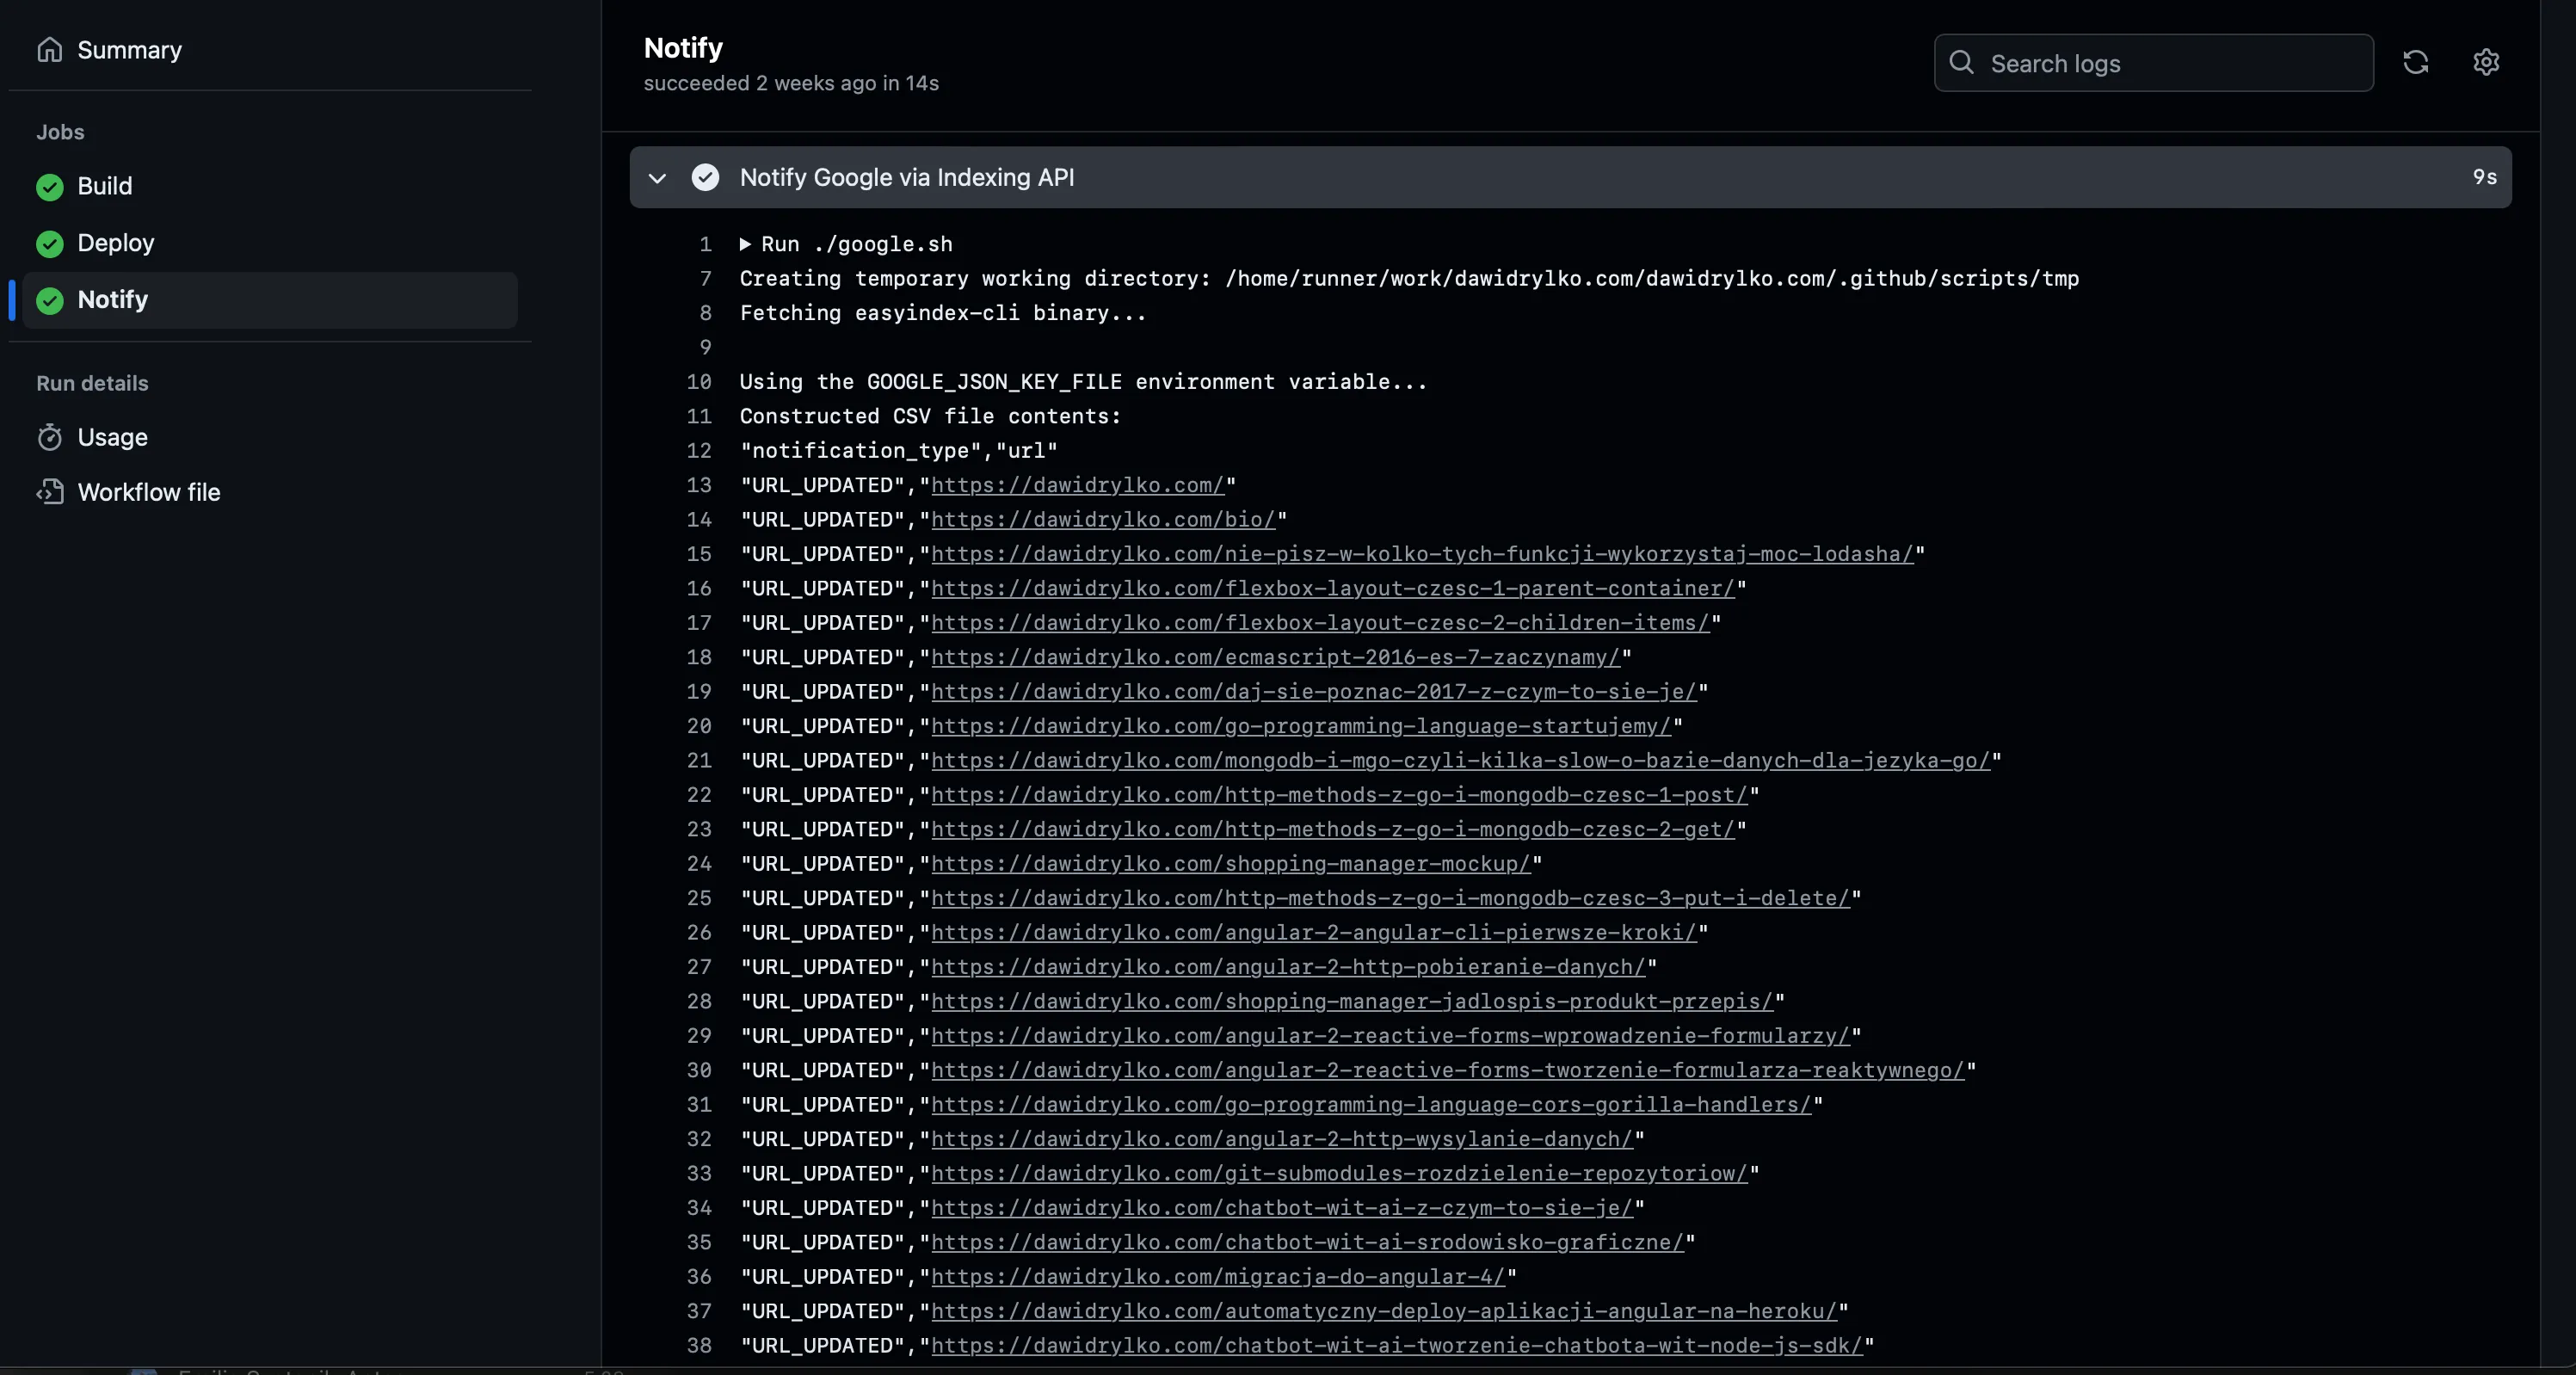Open the ecmascript-2016-es-7-zaczynamy link

[x=1275, y=658]
